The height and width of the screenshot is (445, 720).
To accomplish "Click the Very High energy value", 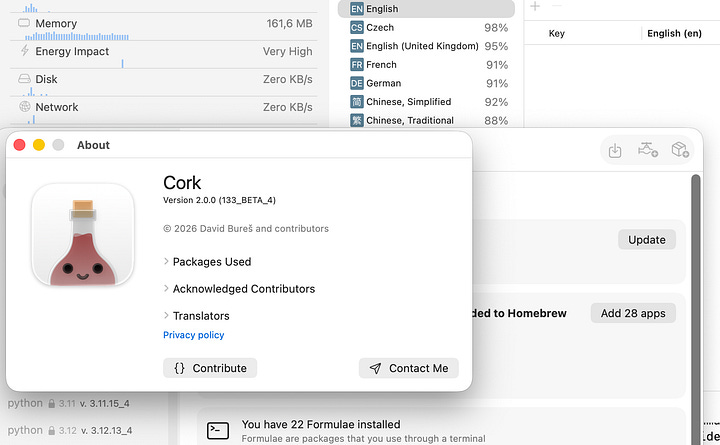I will pos(287,51).
